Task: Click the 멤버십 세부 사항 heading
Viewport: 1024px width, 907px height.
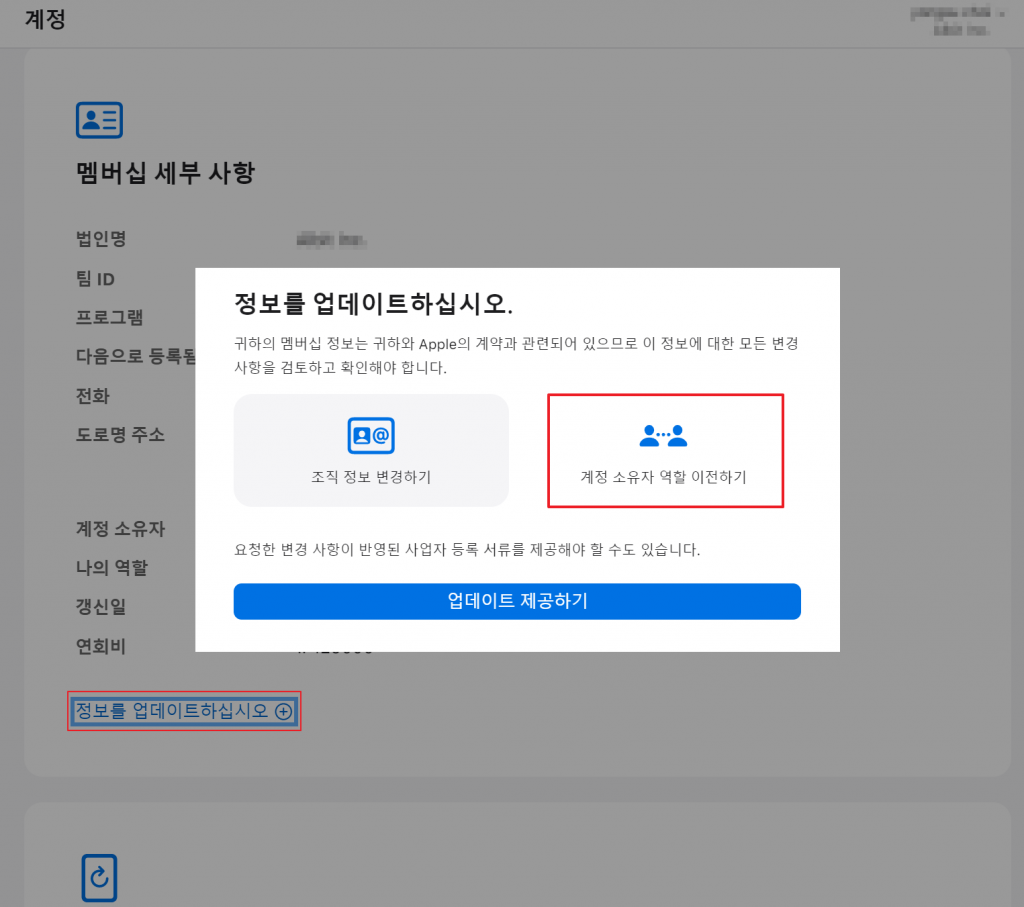Action: pyautogui.click(x=165, y=173)
